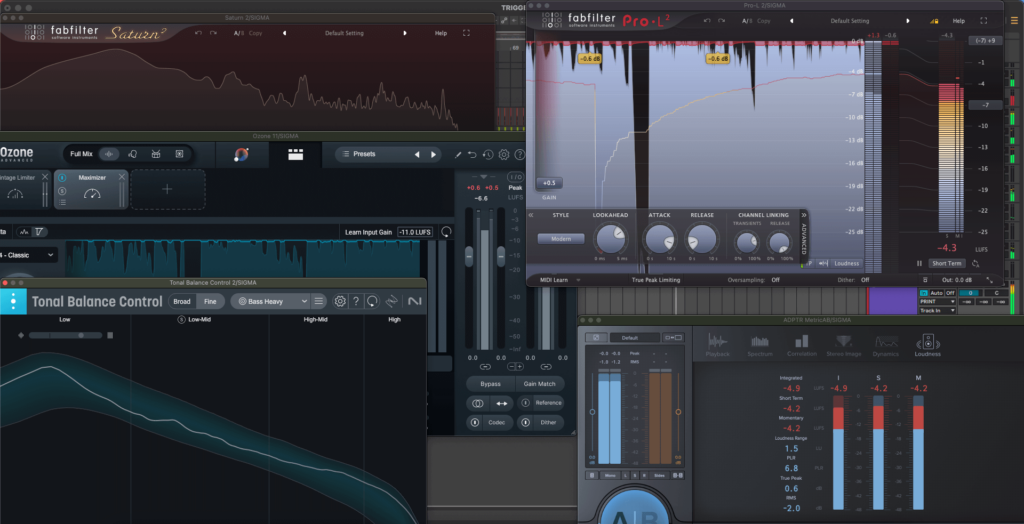This screenshot has width=1024, height=524.
Task: Toggle Ozone Bypass button
Action: [x=490, y=384]
